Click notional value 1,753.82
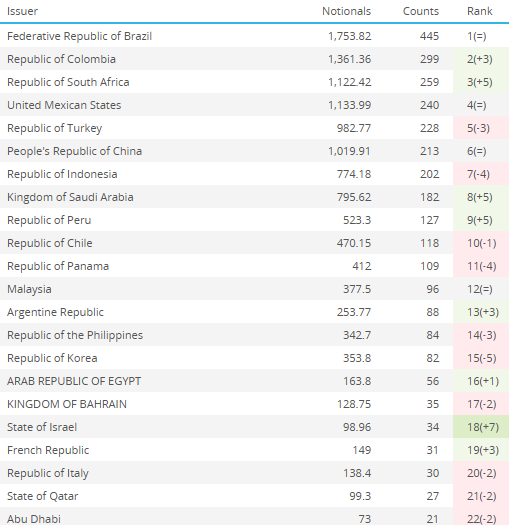509x525 pixels. [x=350, y=36]
